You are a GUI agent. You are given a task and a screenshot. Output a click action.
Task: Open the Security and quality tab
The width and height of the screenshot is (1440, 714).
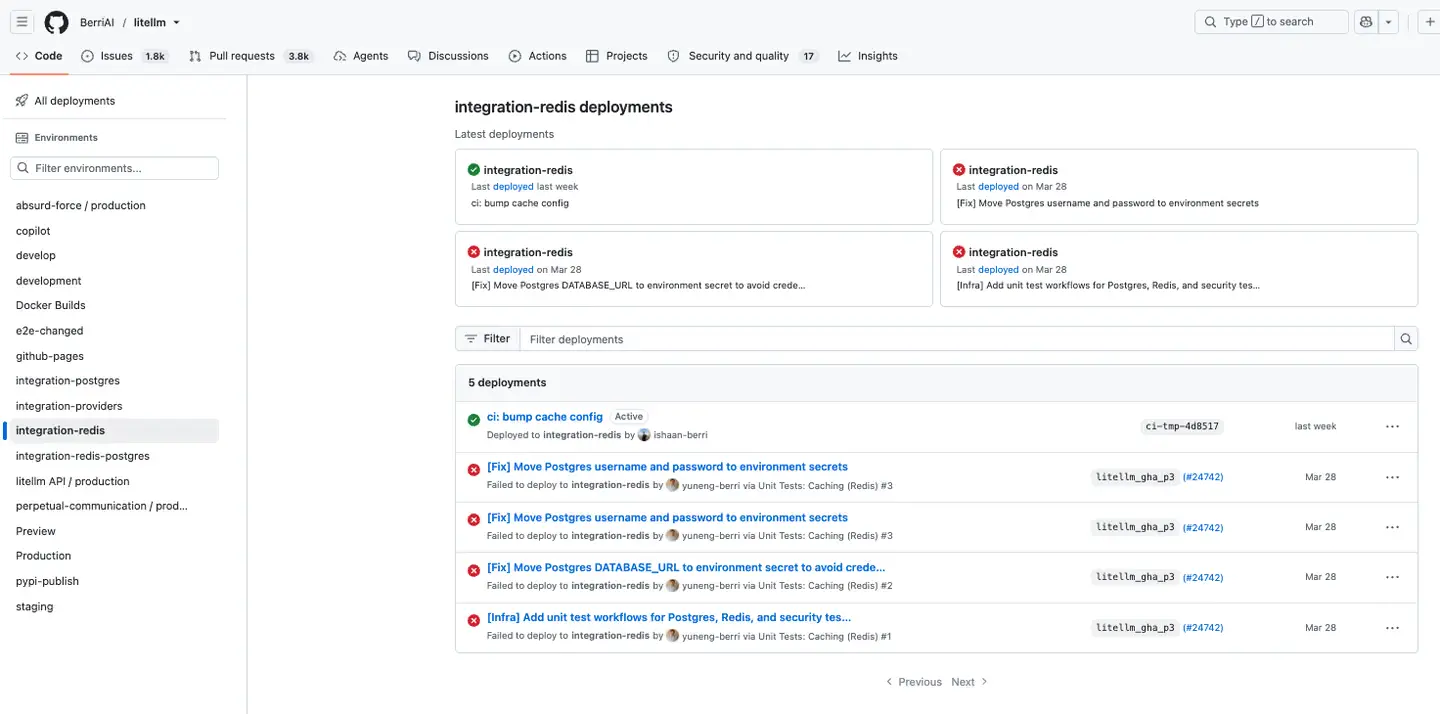point(743,56)
